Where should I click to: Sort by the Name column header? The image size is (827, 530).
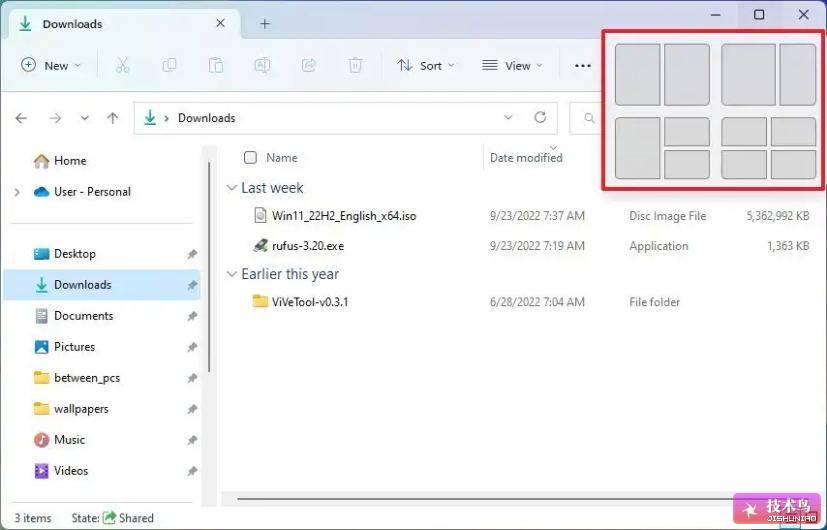(282, 157)
